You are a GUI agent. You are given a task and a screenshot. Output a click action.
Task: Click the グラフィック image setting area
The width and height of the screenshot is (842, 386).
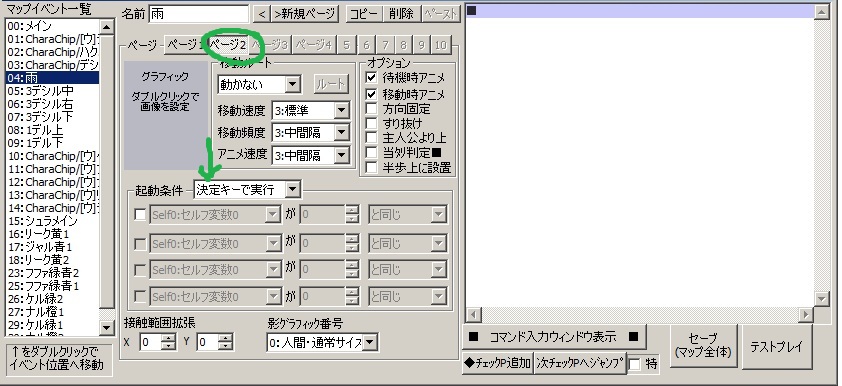(166, 115)
